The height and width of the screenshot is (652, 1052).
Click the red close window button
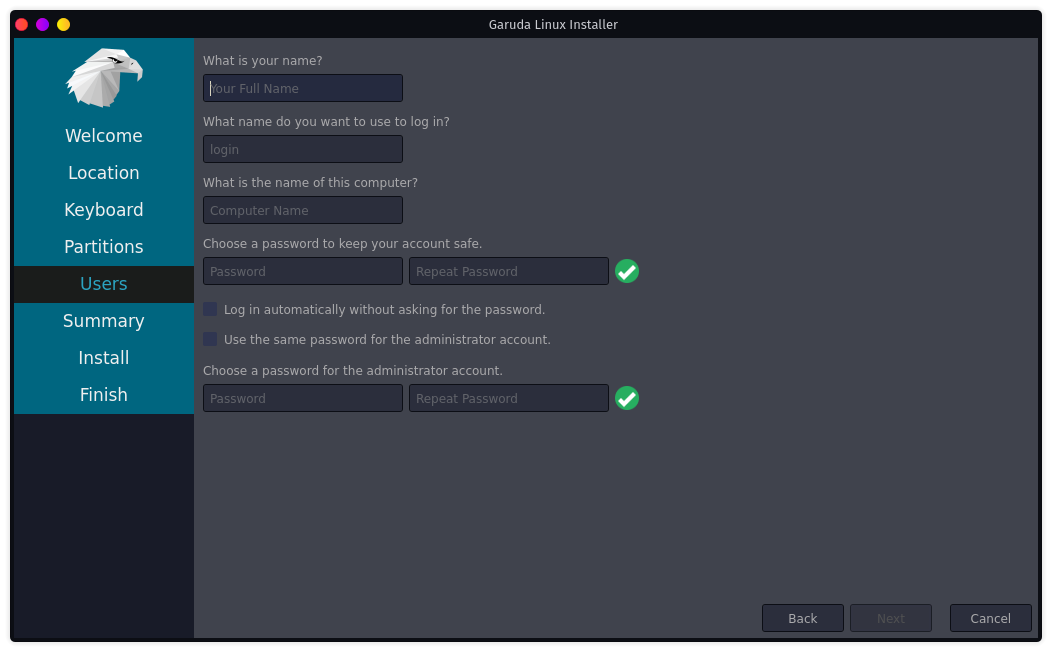coord(21,24)
